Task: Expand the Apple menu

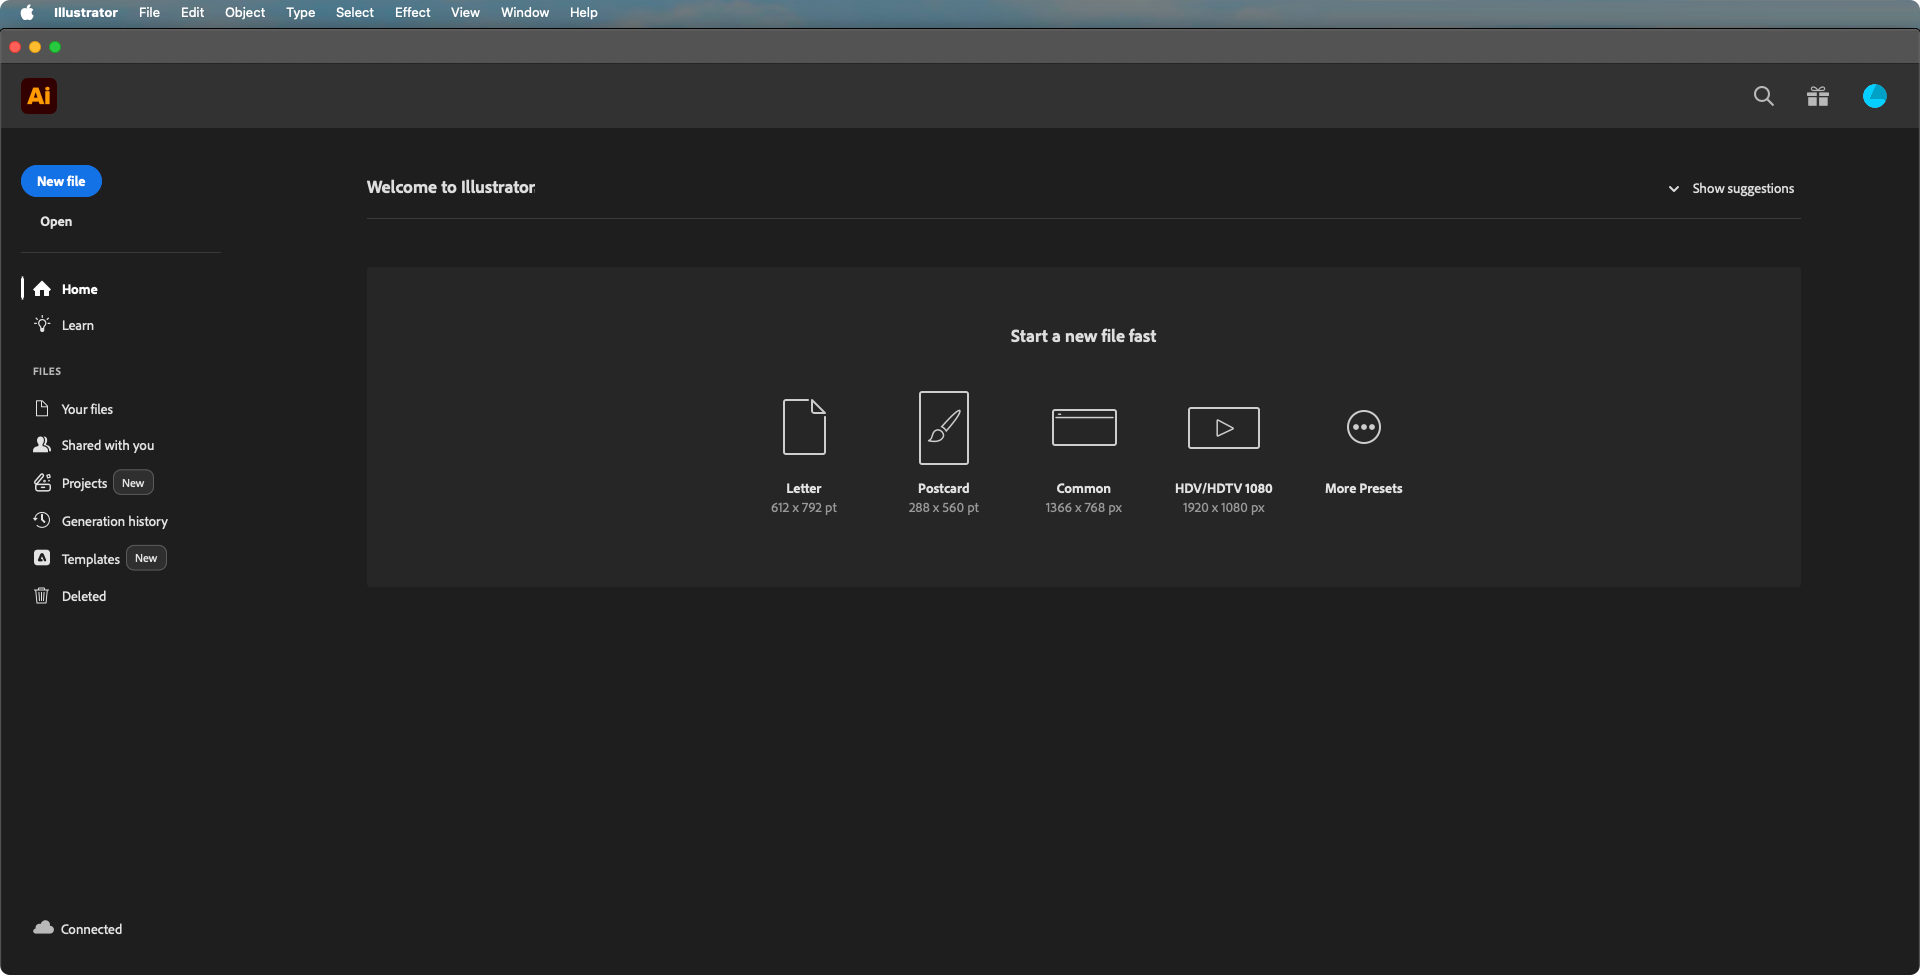Action: (x=27, y=12)
